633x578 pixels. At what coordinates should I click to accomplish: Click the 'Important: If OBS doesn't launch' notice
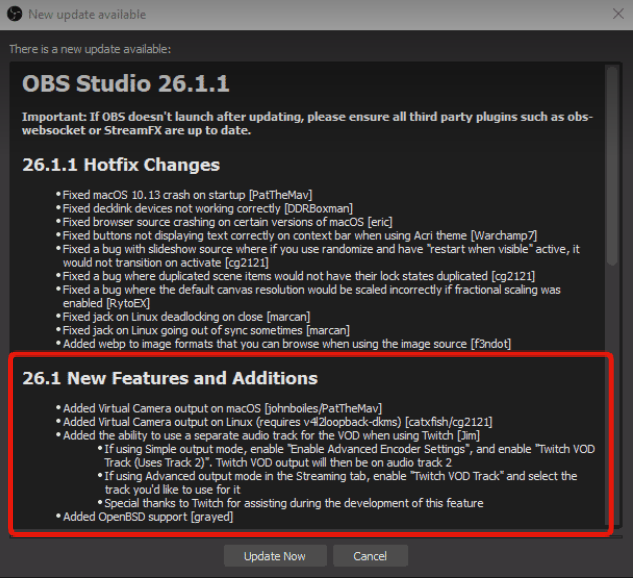pyautogui.click(x=307, y=124)
